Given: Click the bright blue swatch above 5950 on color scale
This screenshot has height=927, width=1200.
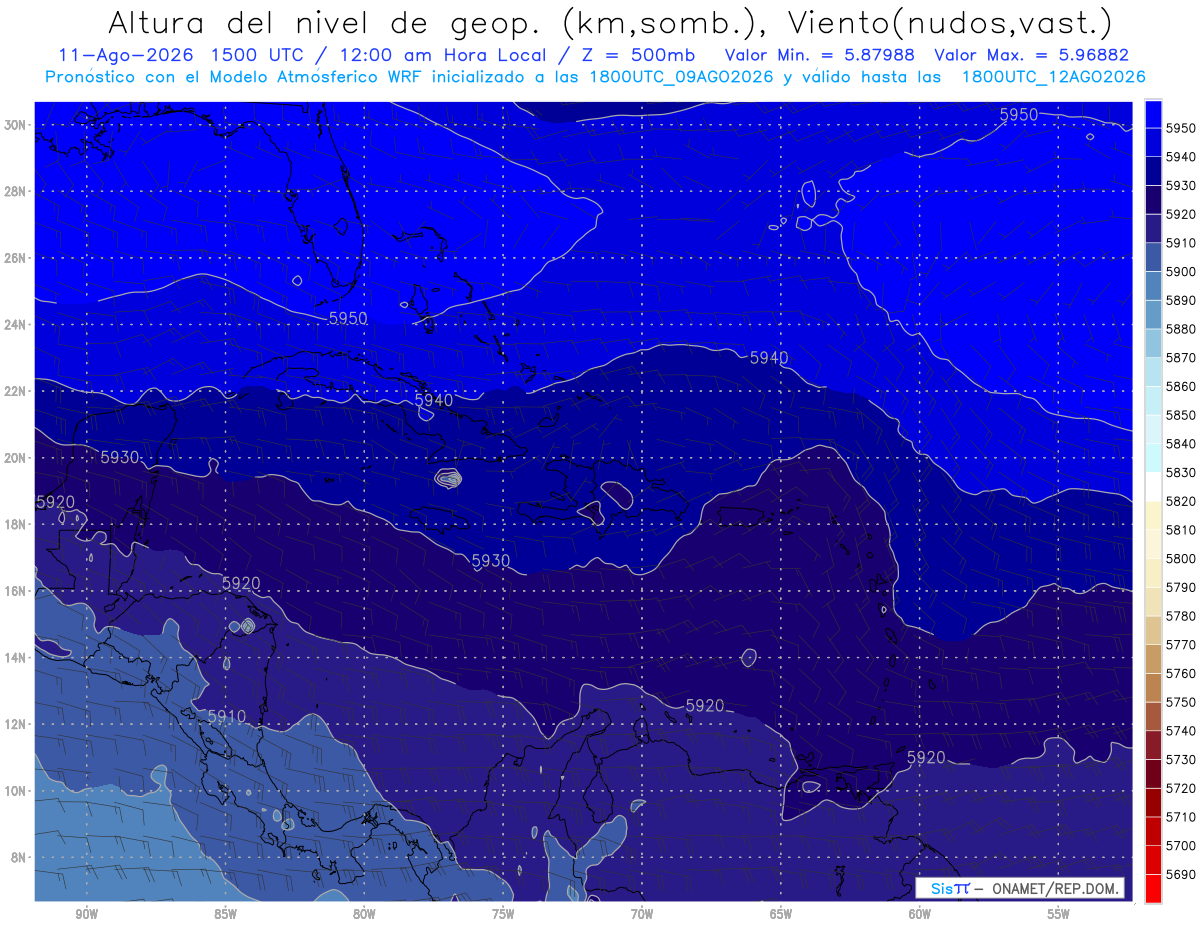Looking at the screenshot, I should coord(1153,114).
